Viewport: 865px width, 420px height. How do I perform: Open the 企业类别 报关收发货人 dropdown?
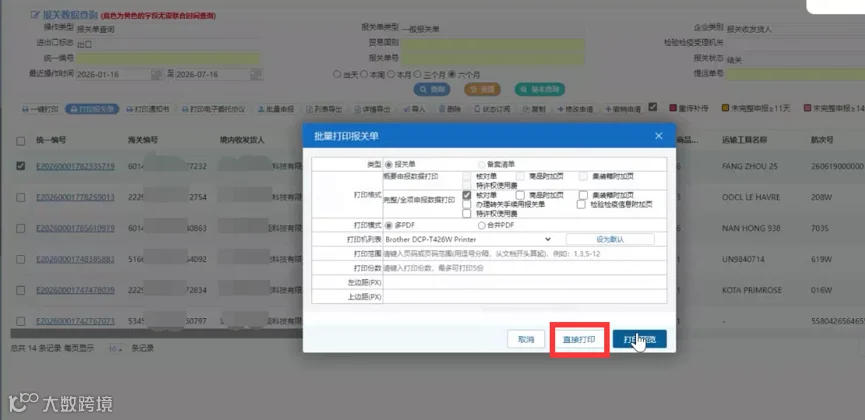click(795, 29)
